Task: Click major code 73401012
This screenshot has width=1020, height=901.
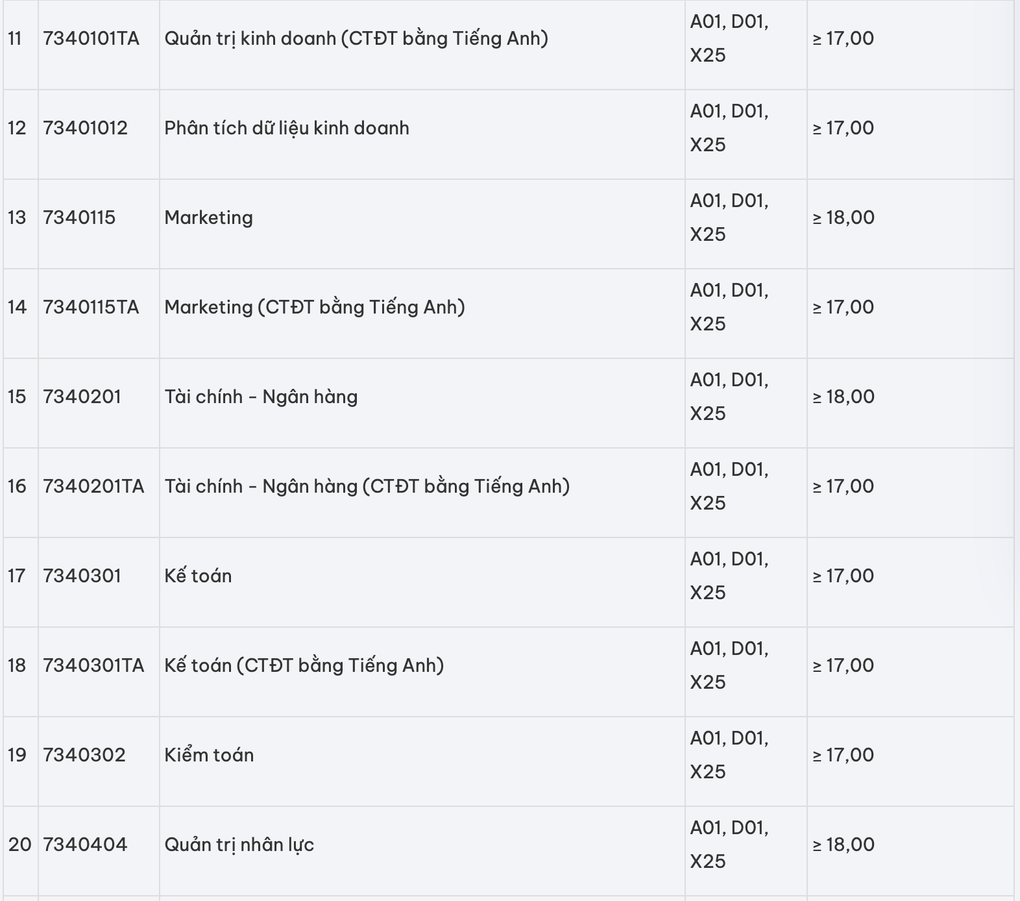Action: point(85,128)
